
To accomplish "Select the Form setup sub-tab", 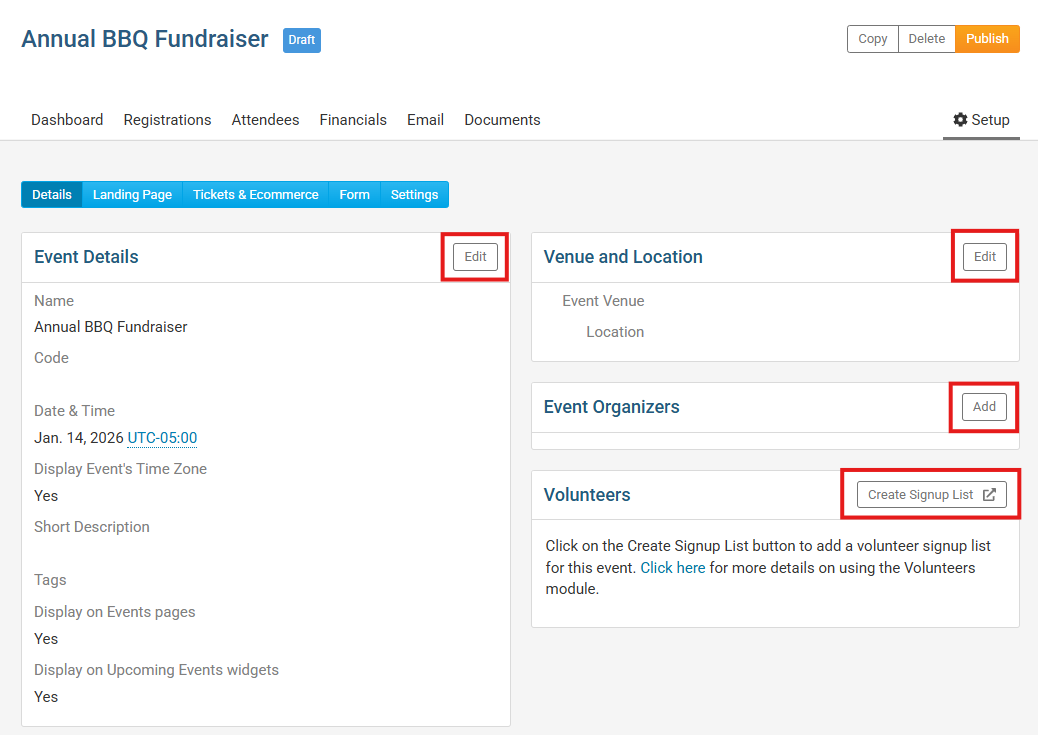I will tap(354, 195).
